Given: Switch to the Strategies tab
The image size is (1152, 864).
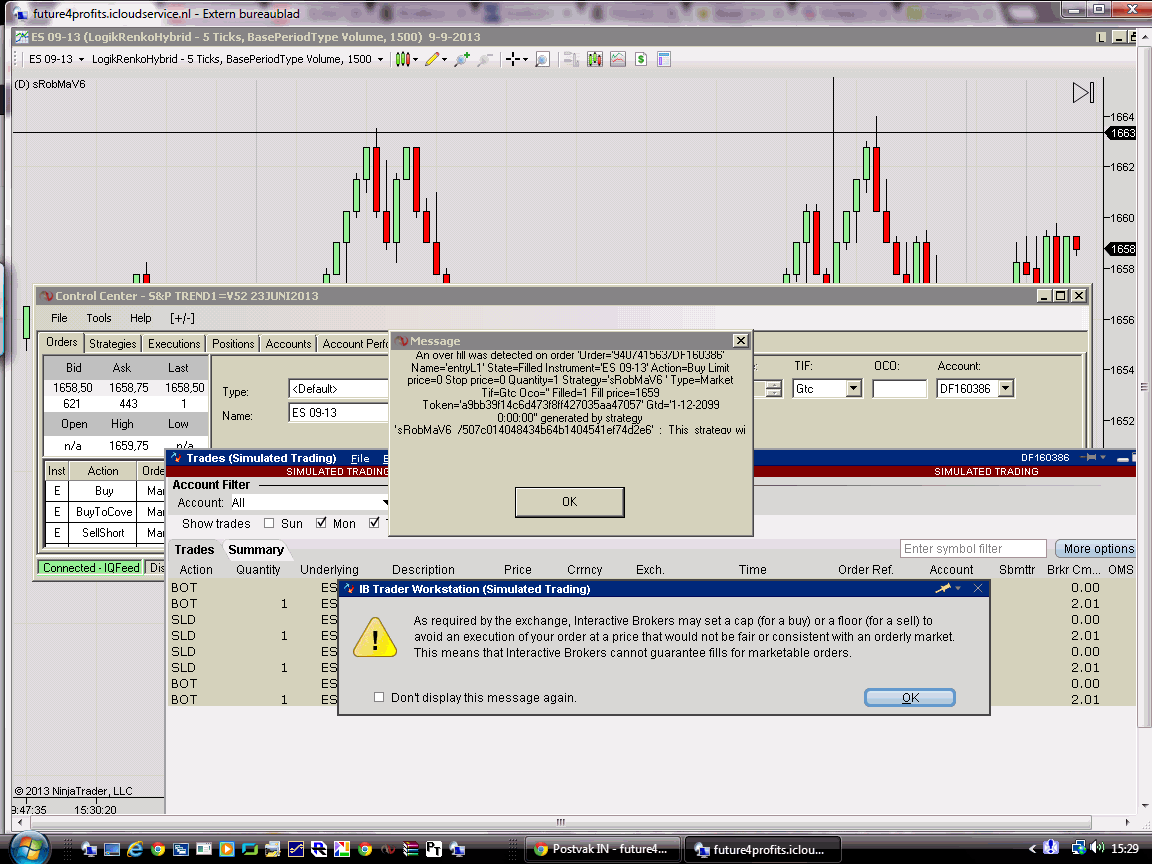Looking at the screenshot, I should click(113, 344).
